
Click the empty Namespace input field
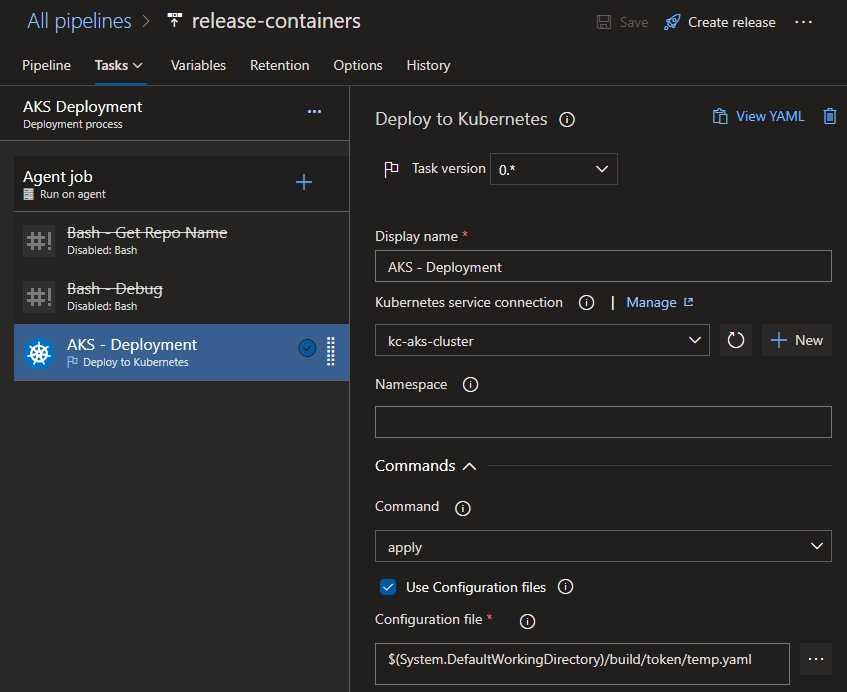click(x=603, y=422)
